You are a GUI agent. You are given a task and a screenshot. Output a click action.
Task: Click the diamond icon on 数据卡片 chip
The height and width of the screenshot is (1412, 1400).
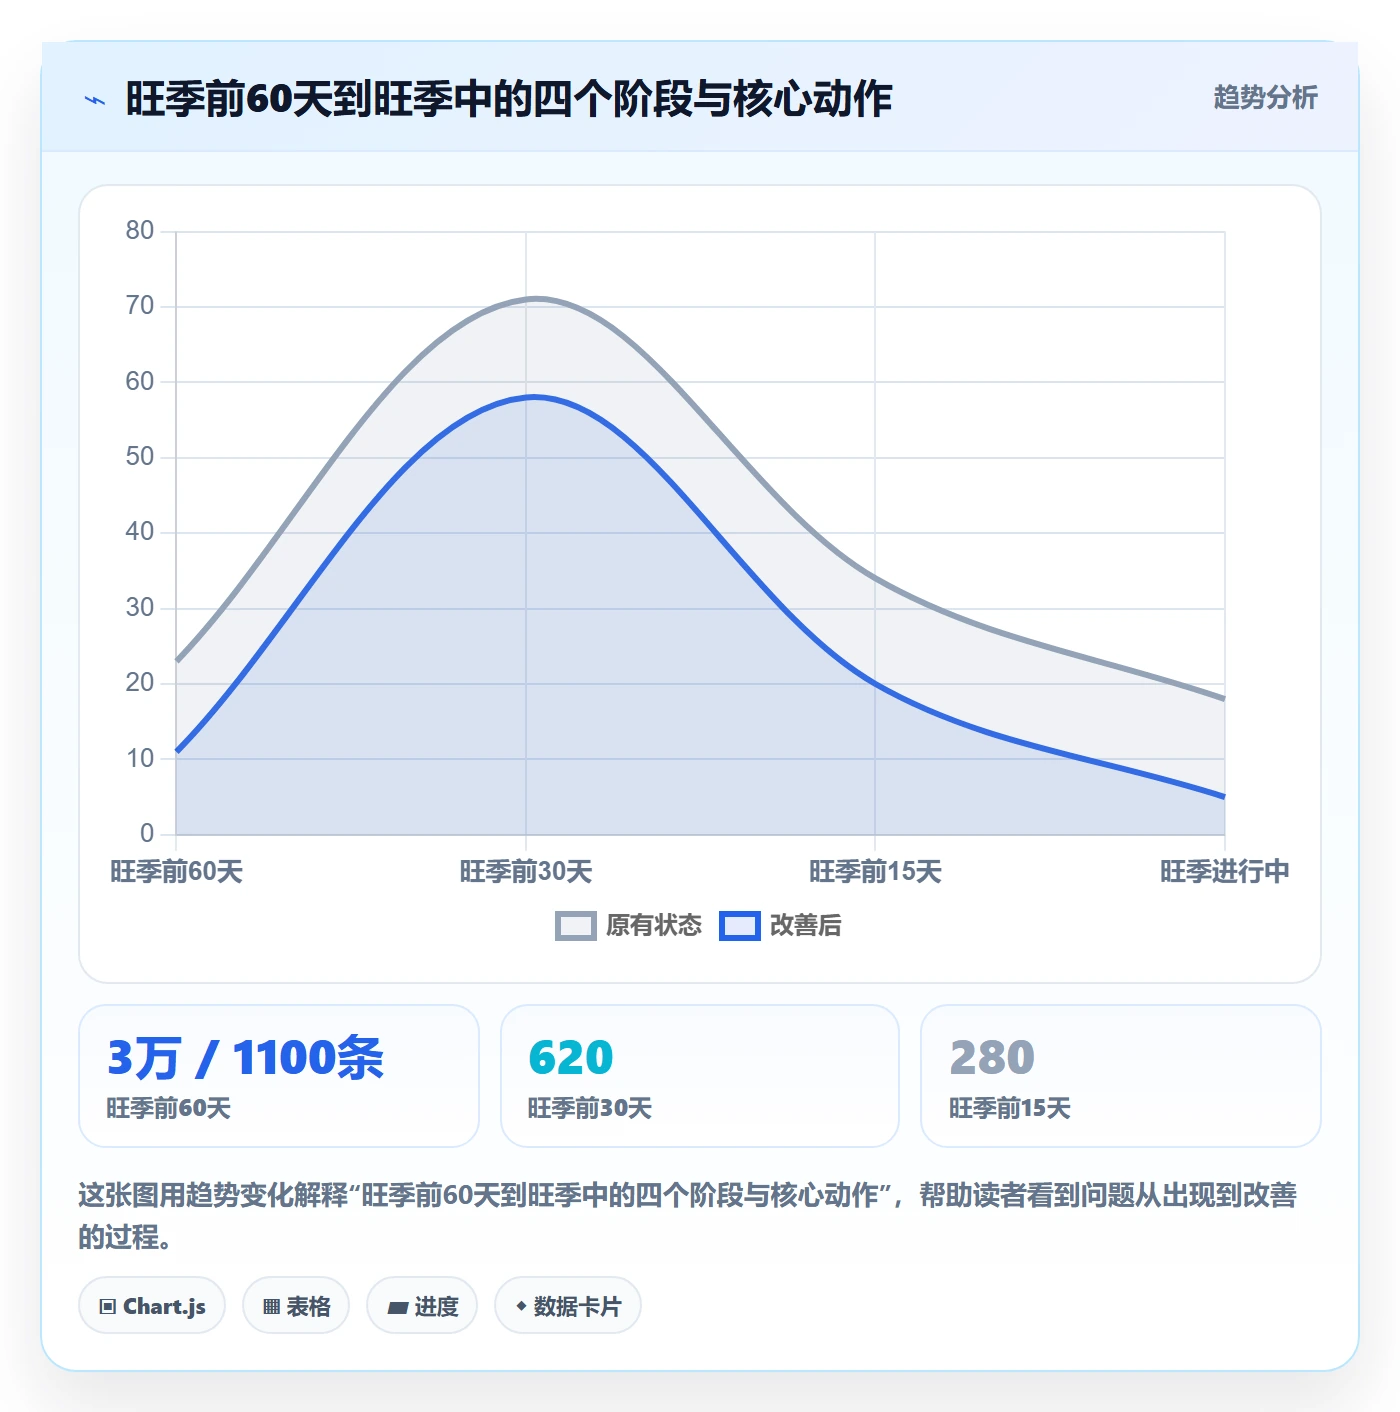click(x=521, y=1306)
